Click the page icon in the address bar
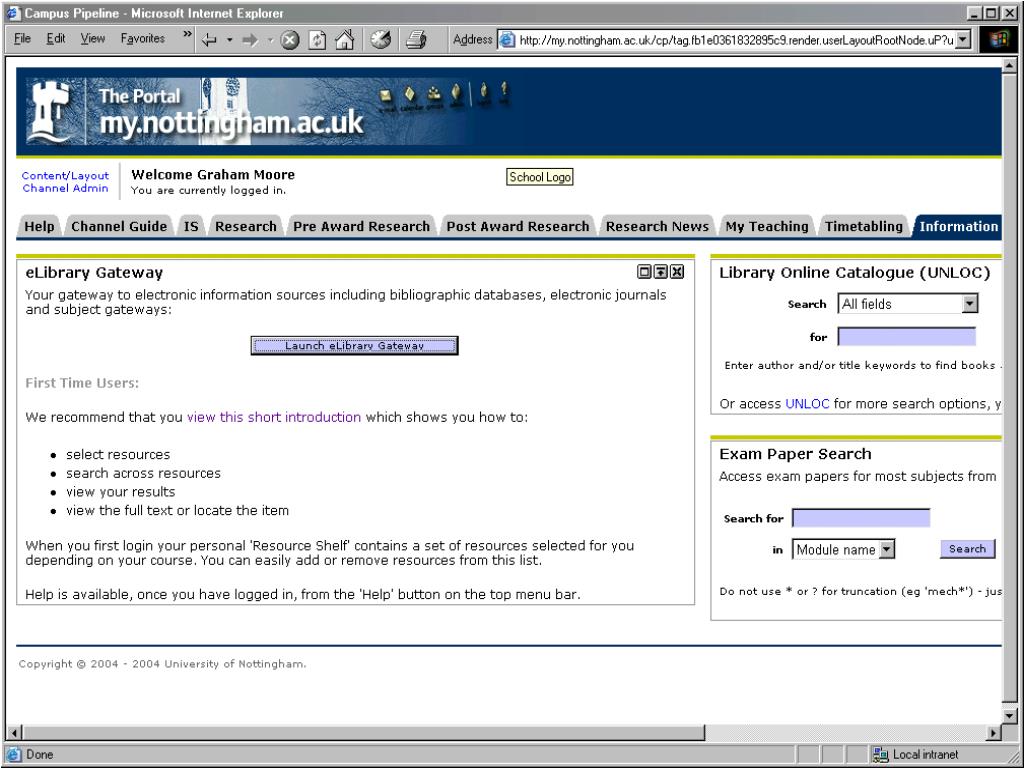Image resolution: width=1024 pixels, height=768 pixels. (x=507, y=40)
